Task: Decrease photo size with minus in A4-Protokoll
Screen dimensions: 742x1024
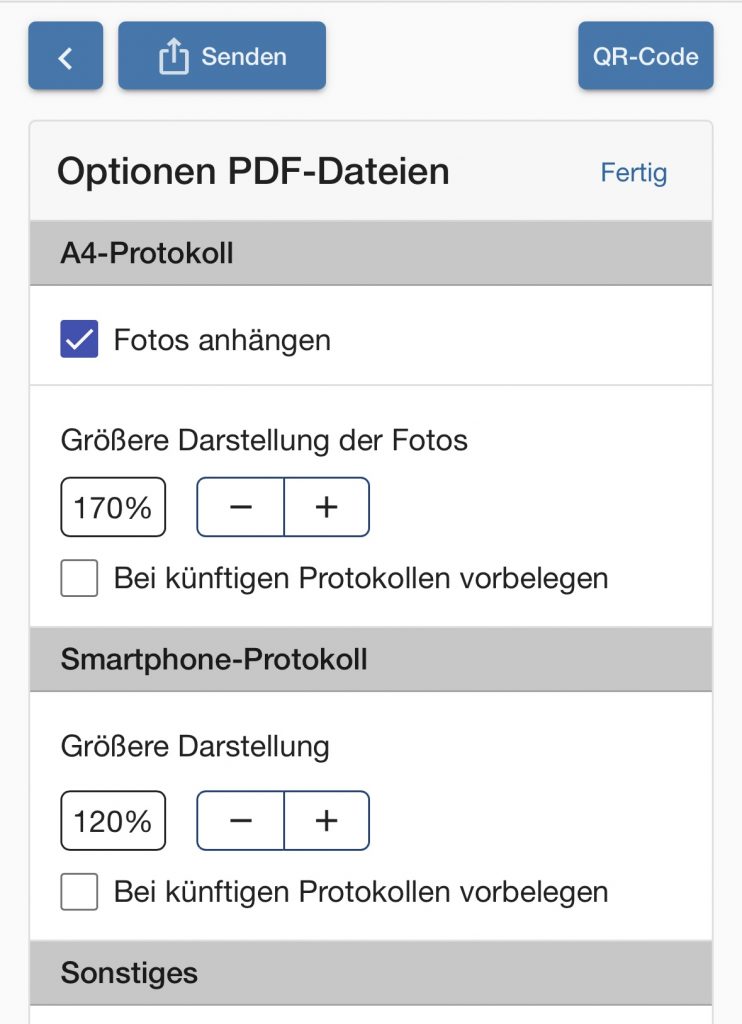Action: [x=241, y=508]
